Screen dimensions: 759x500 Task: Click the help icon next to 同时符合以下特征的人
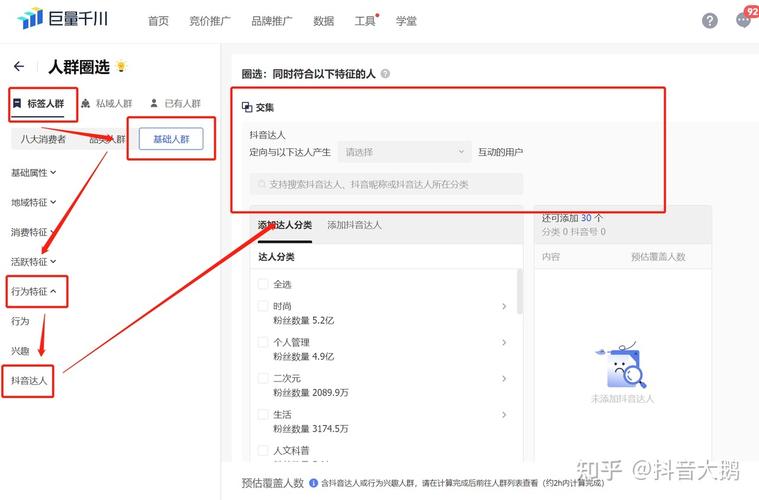(x=385, y=74)
